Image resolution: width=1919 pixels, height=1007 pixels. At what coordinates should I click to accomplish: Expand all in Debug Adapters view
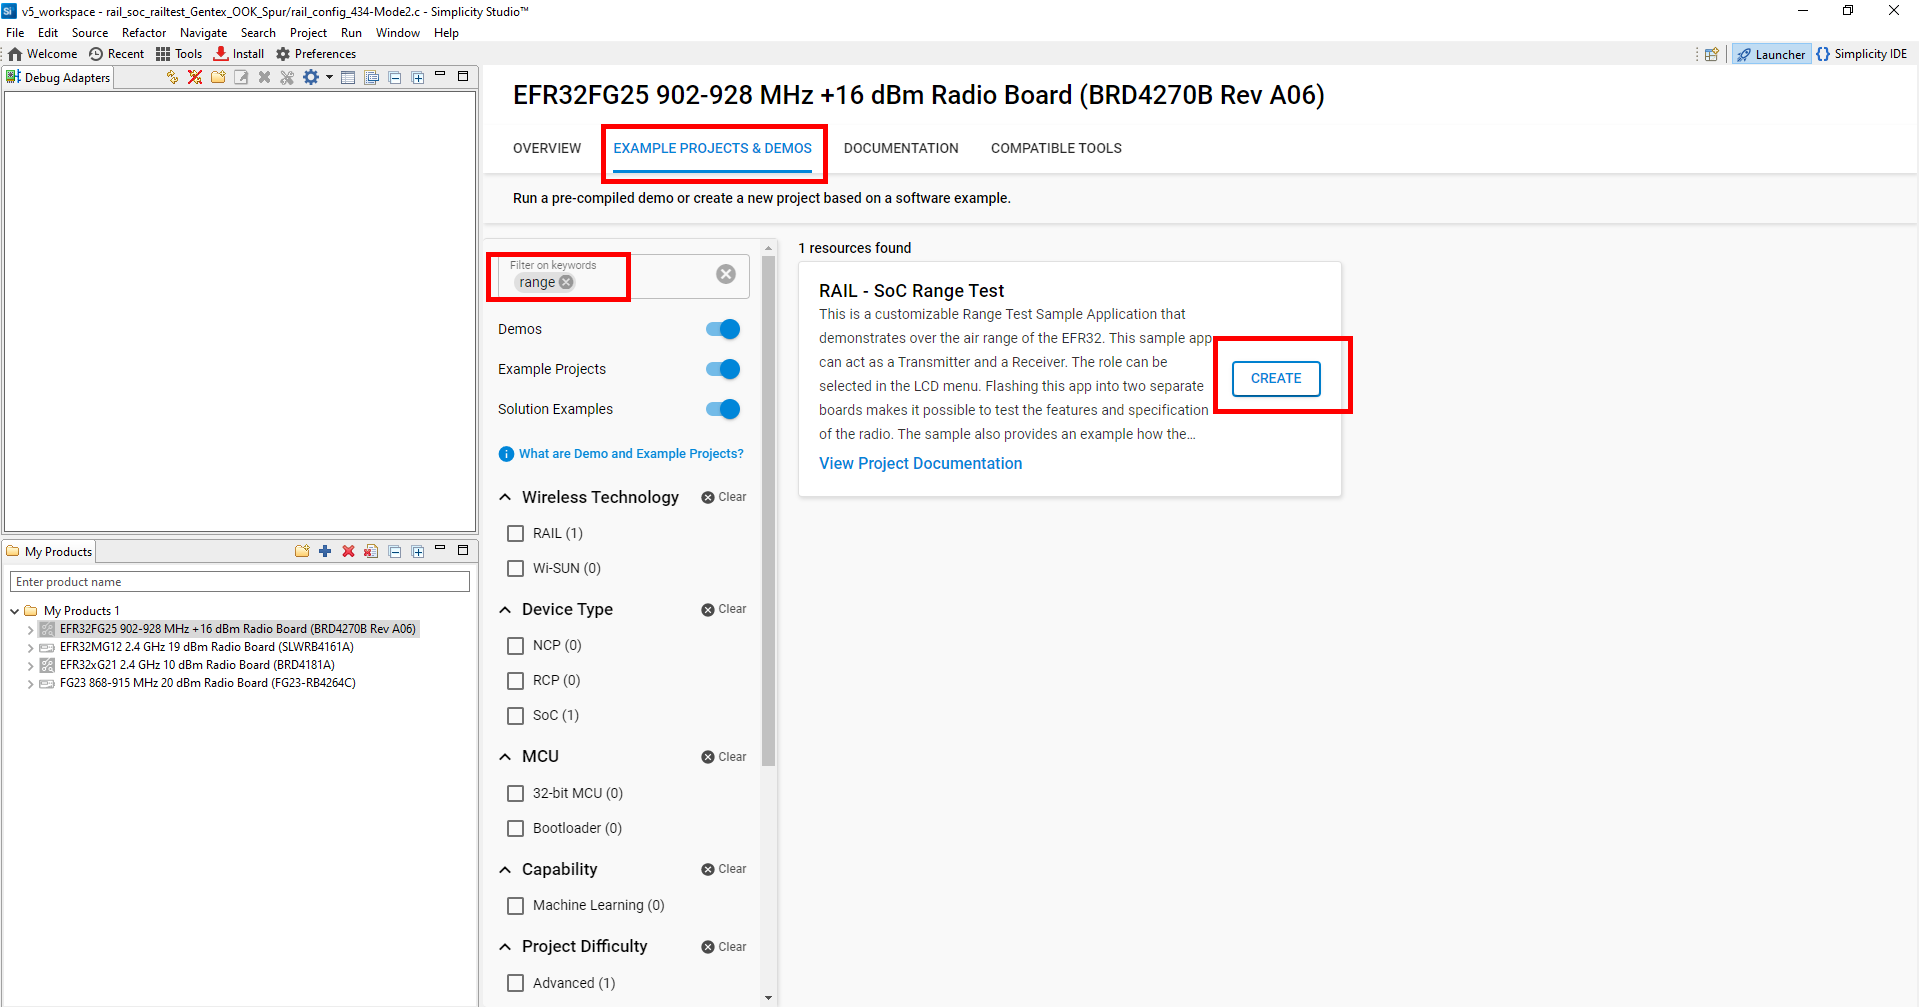coord(418,77)
